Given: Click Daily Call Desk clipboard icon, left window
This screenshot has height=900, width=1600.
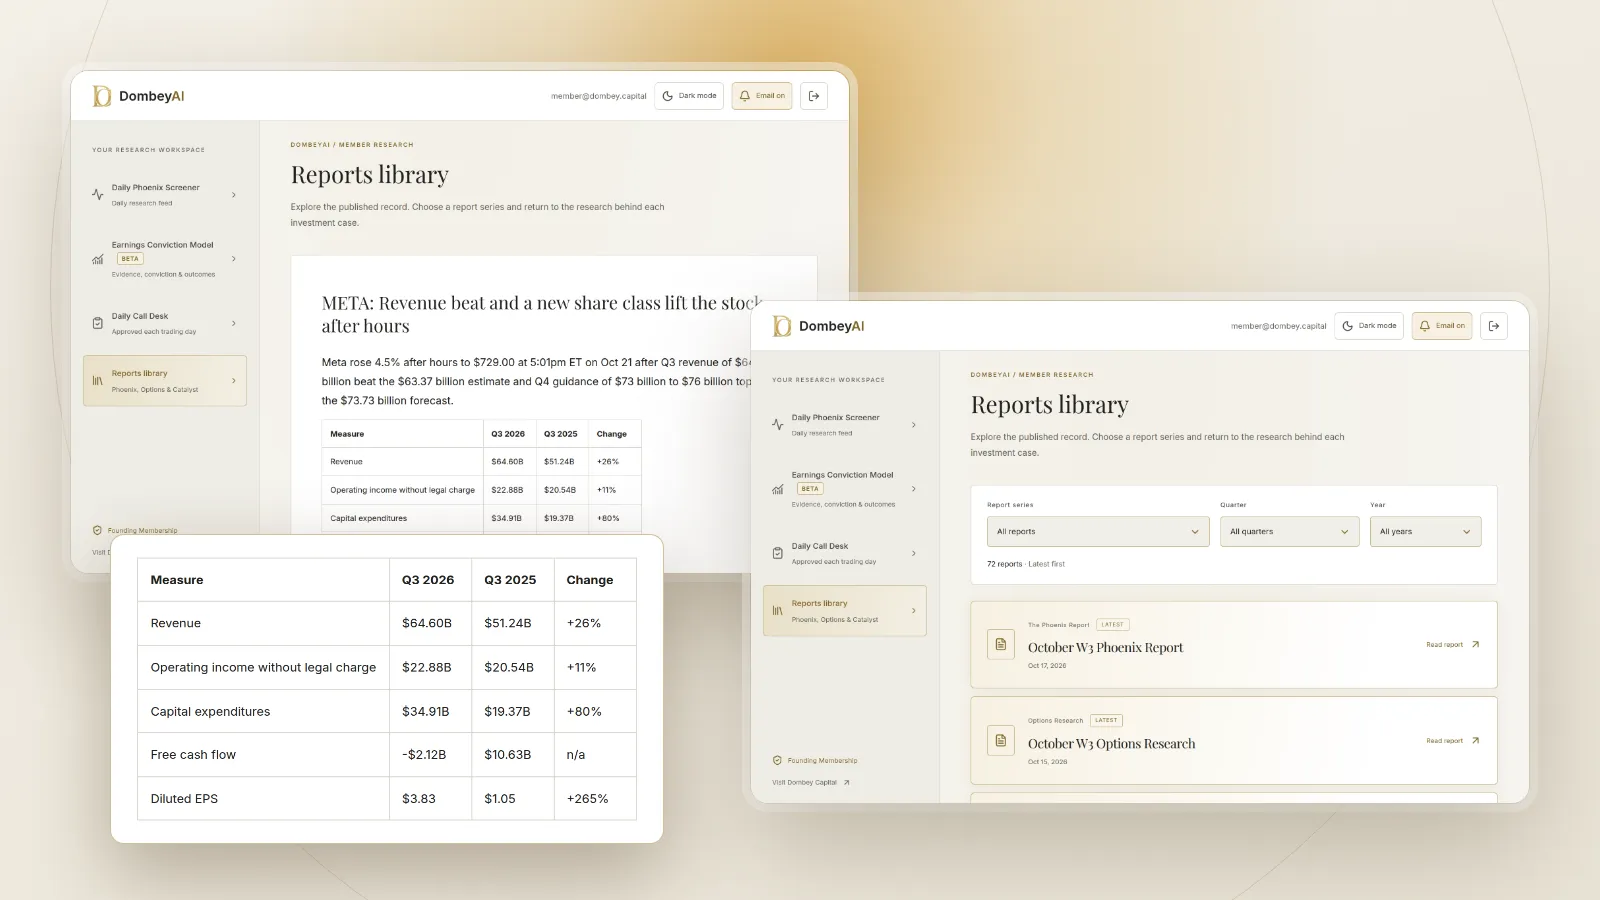Looking at the screenshot, I should click(x=98, y=323).
